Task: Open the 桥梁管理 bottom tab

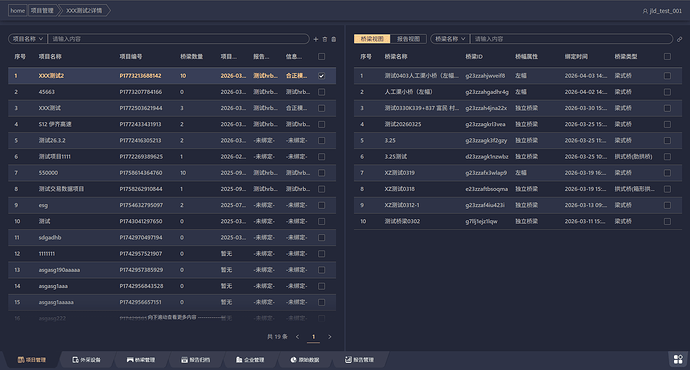Action: 141,360
